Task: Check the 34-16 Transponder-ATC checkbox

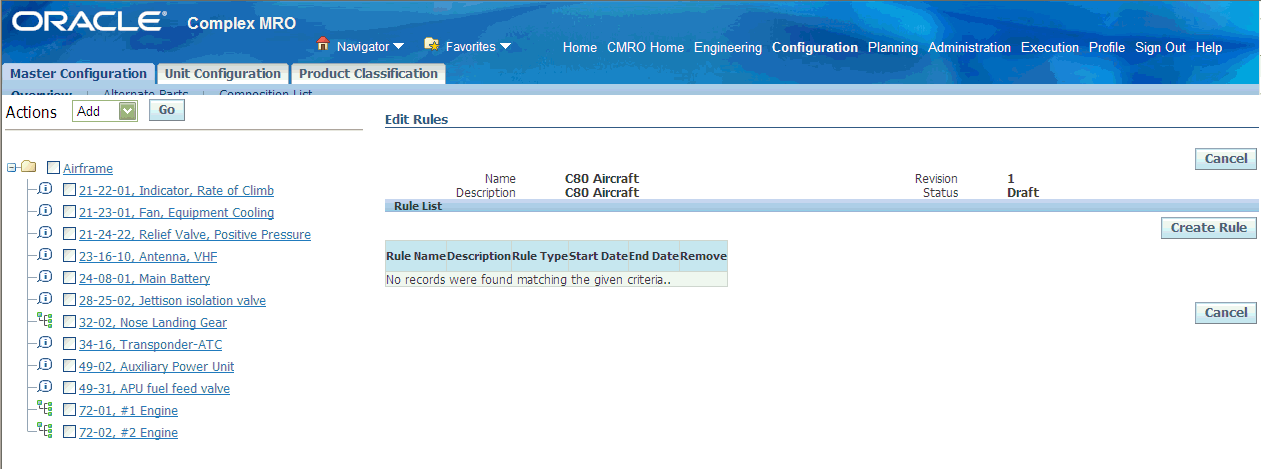Action: tap(70, 344)
